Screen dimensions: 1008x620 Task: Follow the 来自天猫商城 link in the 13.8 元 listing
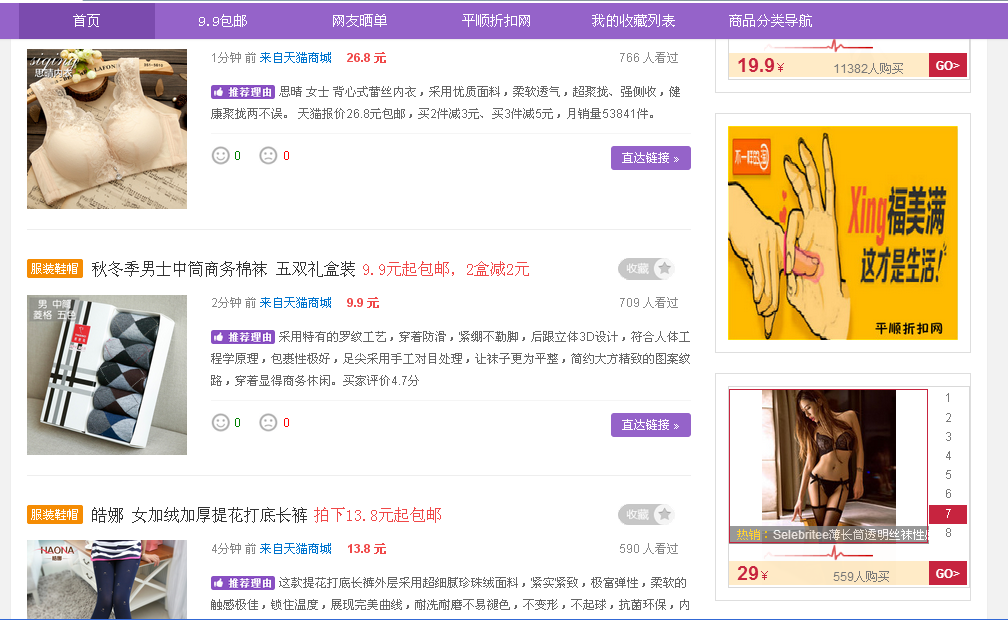tap(296, 549)
